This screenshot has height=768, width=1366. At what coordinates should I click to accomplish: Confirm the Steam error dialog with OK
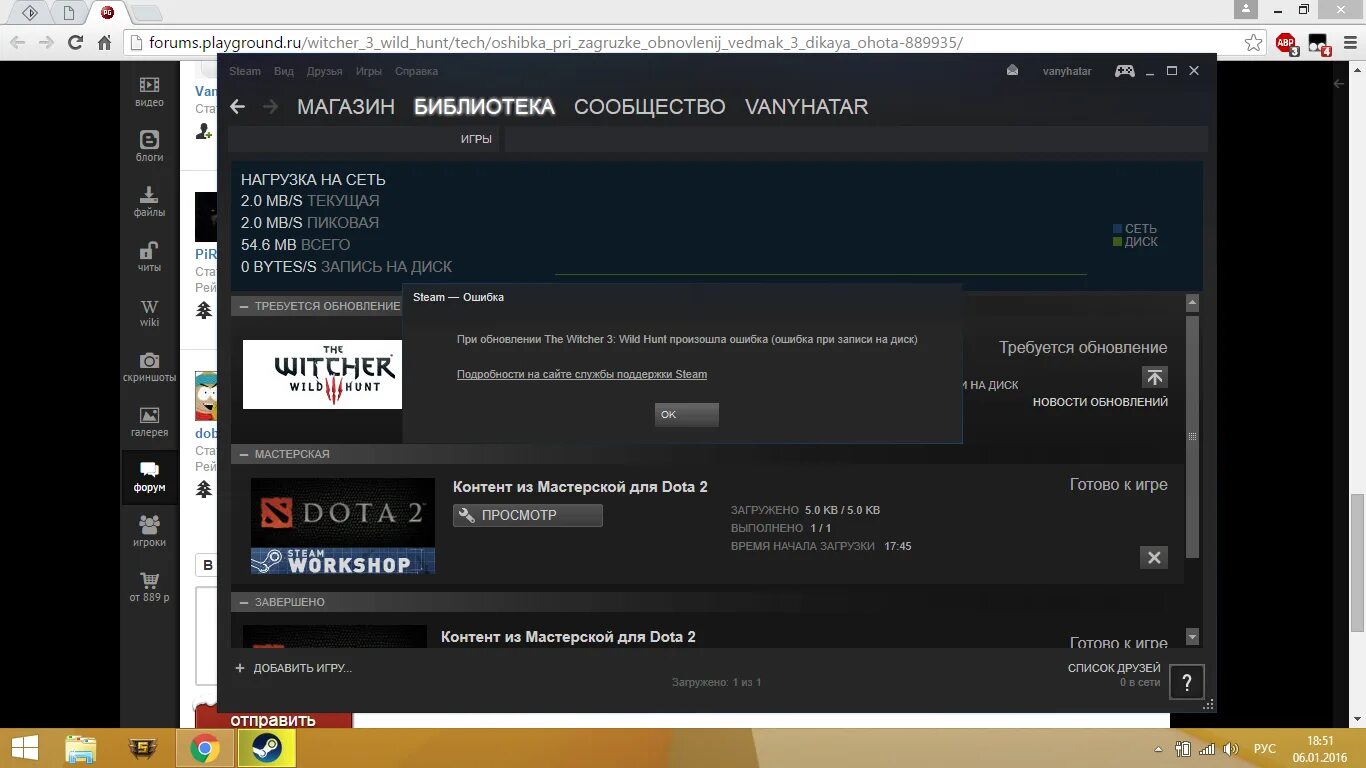tap(687, 414)
